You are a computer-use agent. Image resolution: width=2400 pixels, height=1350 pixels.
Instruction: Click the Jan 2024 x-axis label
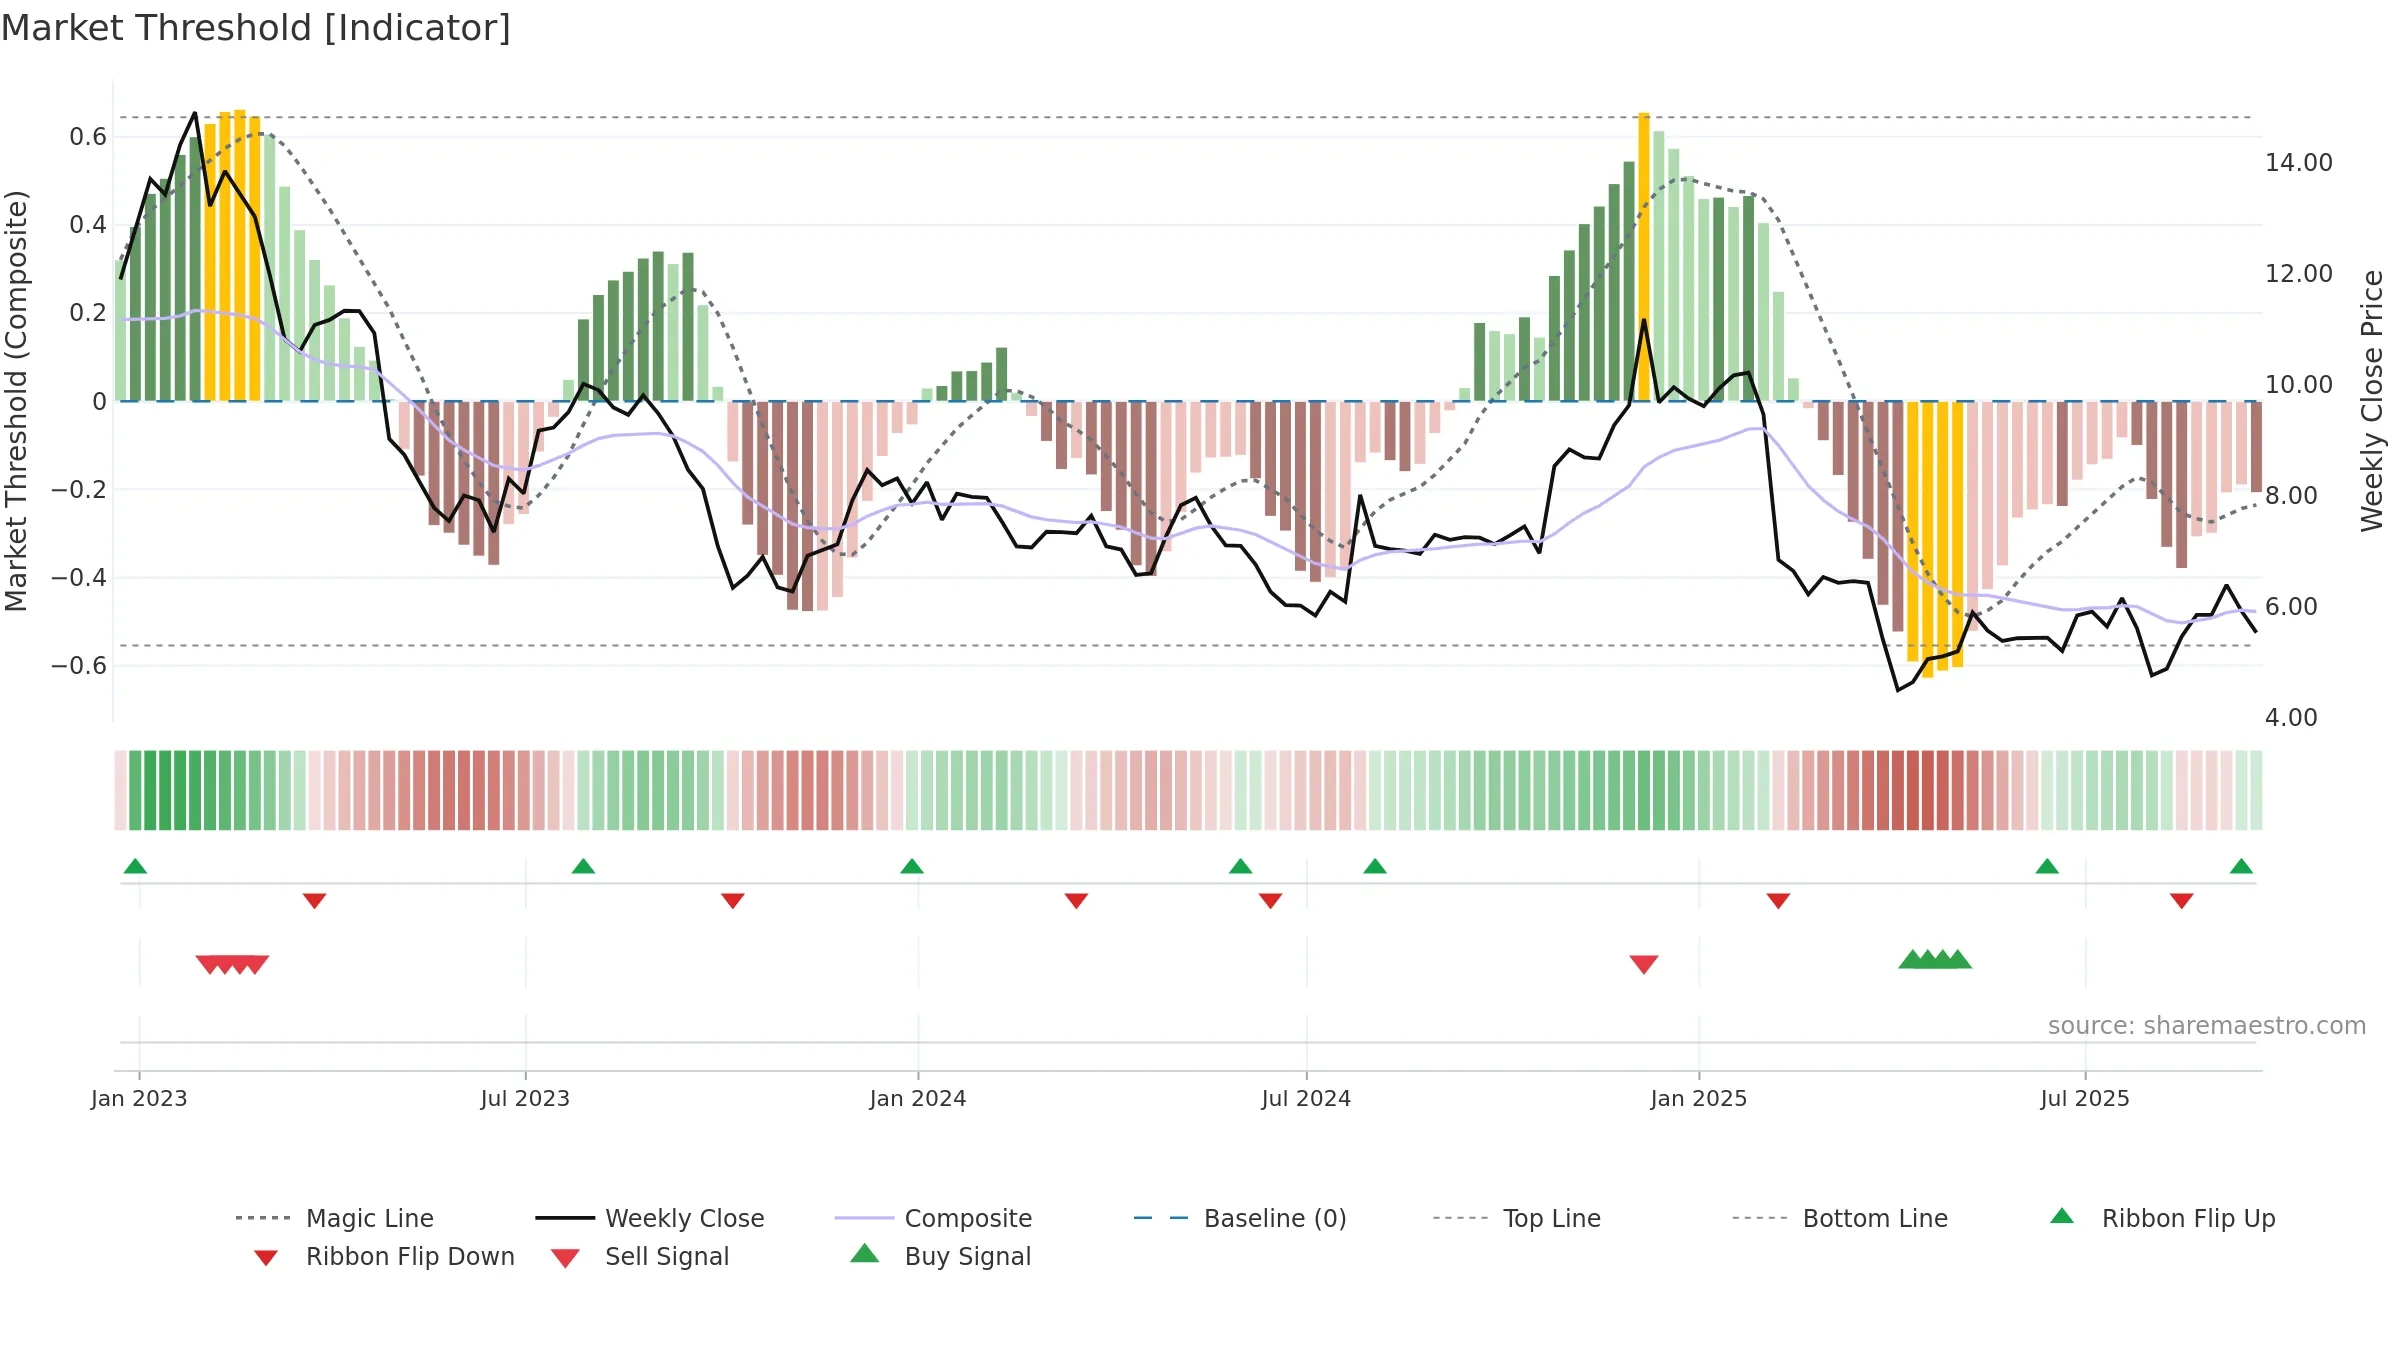[918, 1099]
